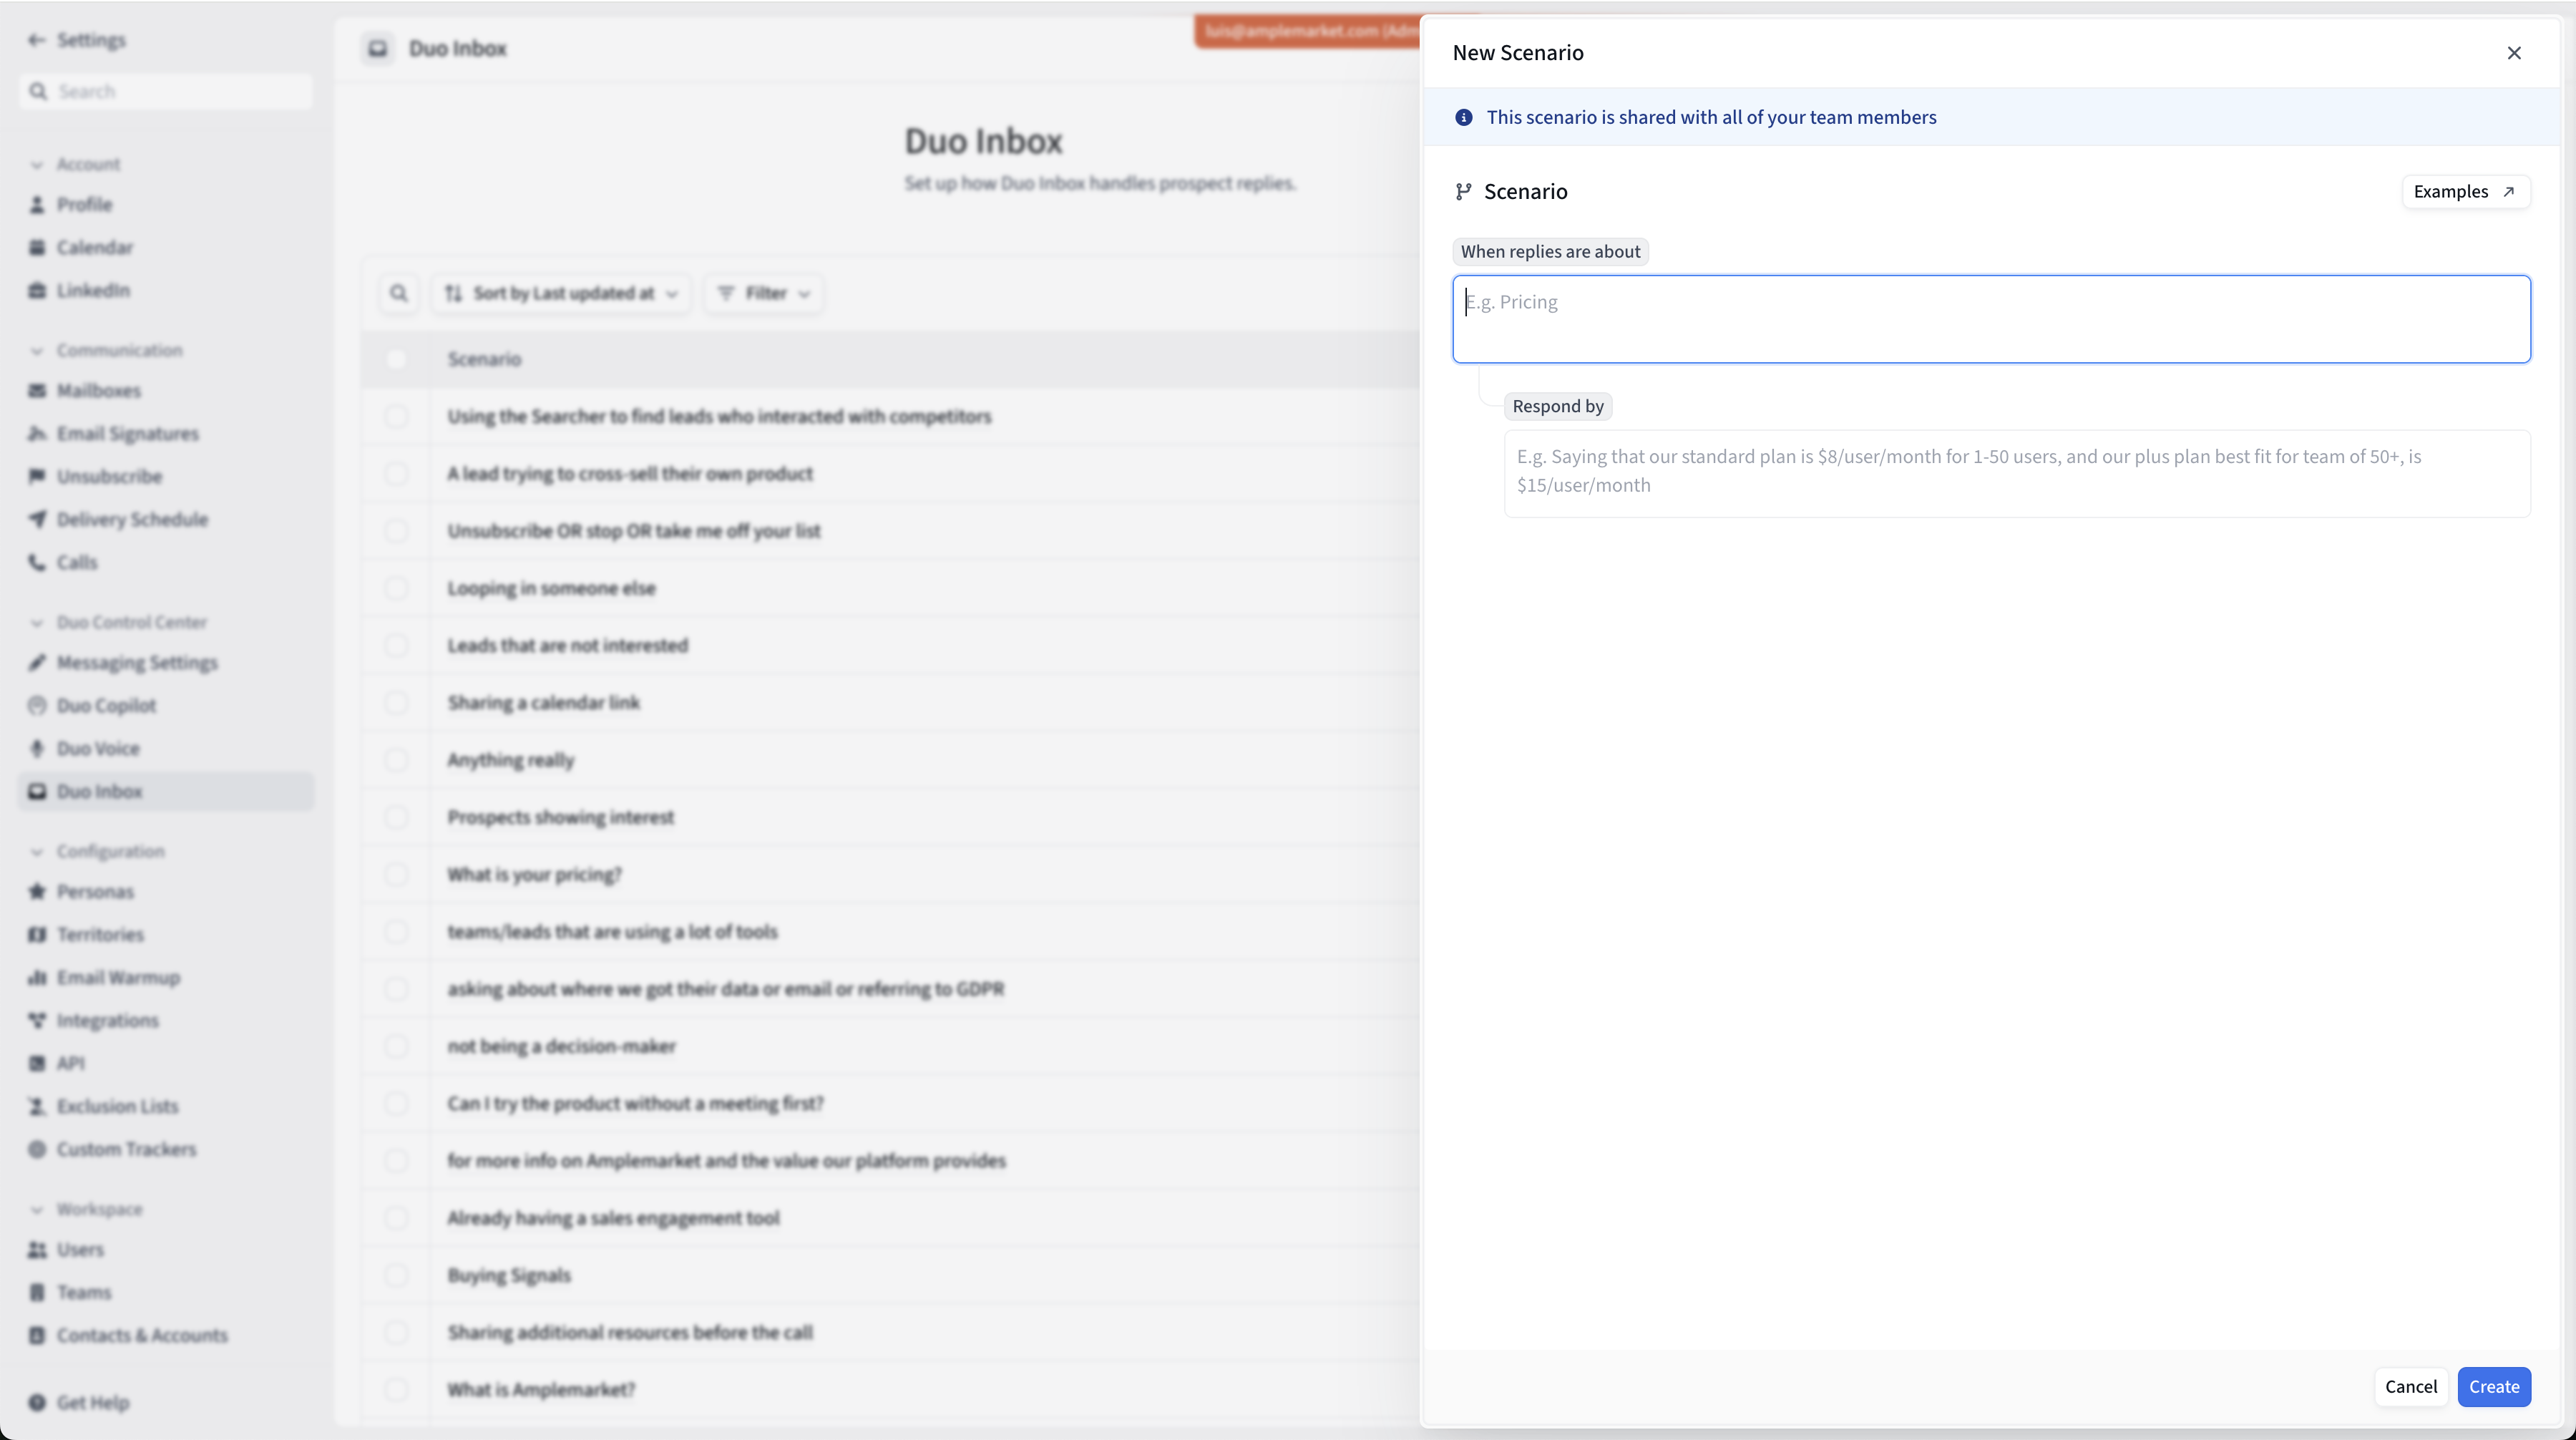Open Mailboxes settings page

[x=98, y=390]
